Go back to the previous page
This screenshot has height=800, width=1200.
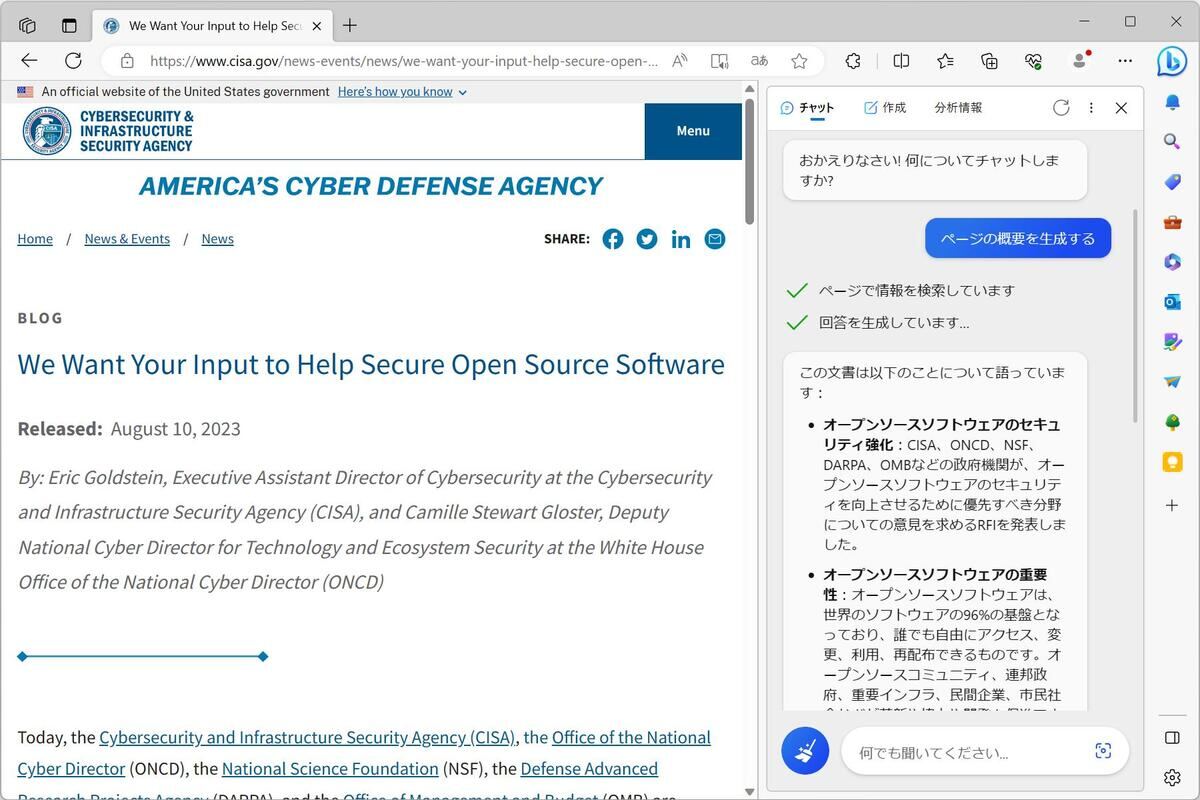[29, 61]
